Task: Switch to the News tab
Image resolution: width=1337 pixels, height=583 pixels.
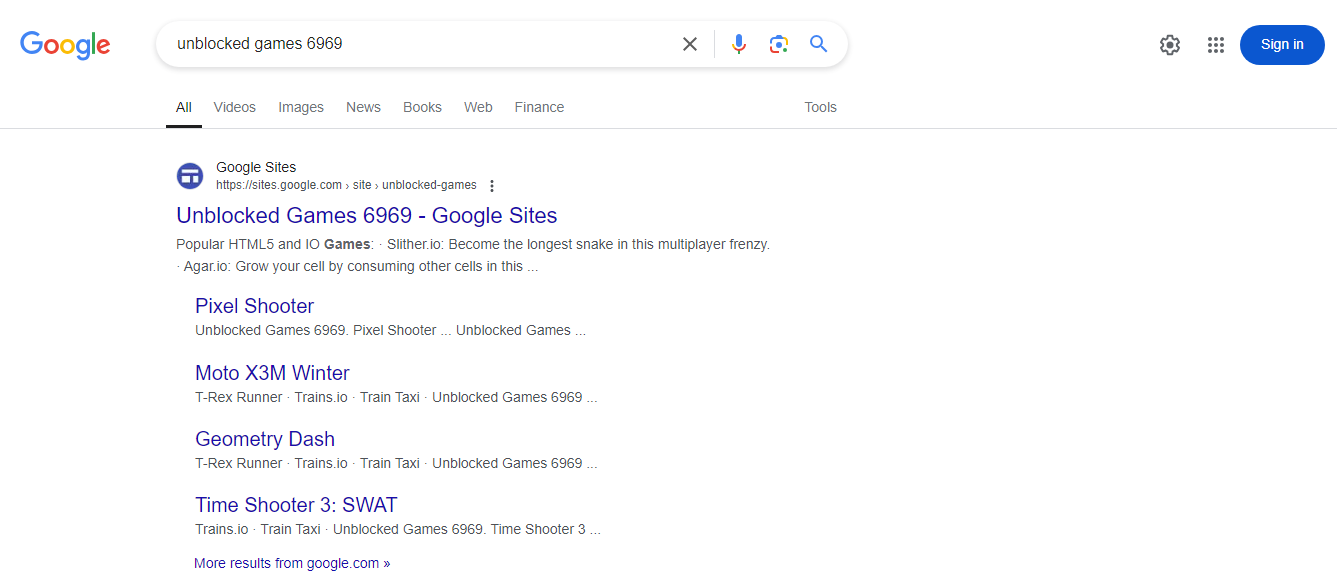Action: click(363, 107)
